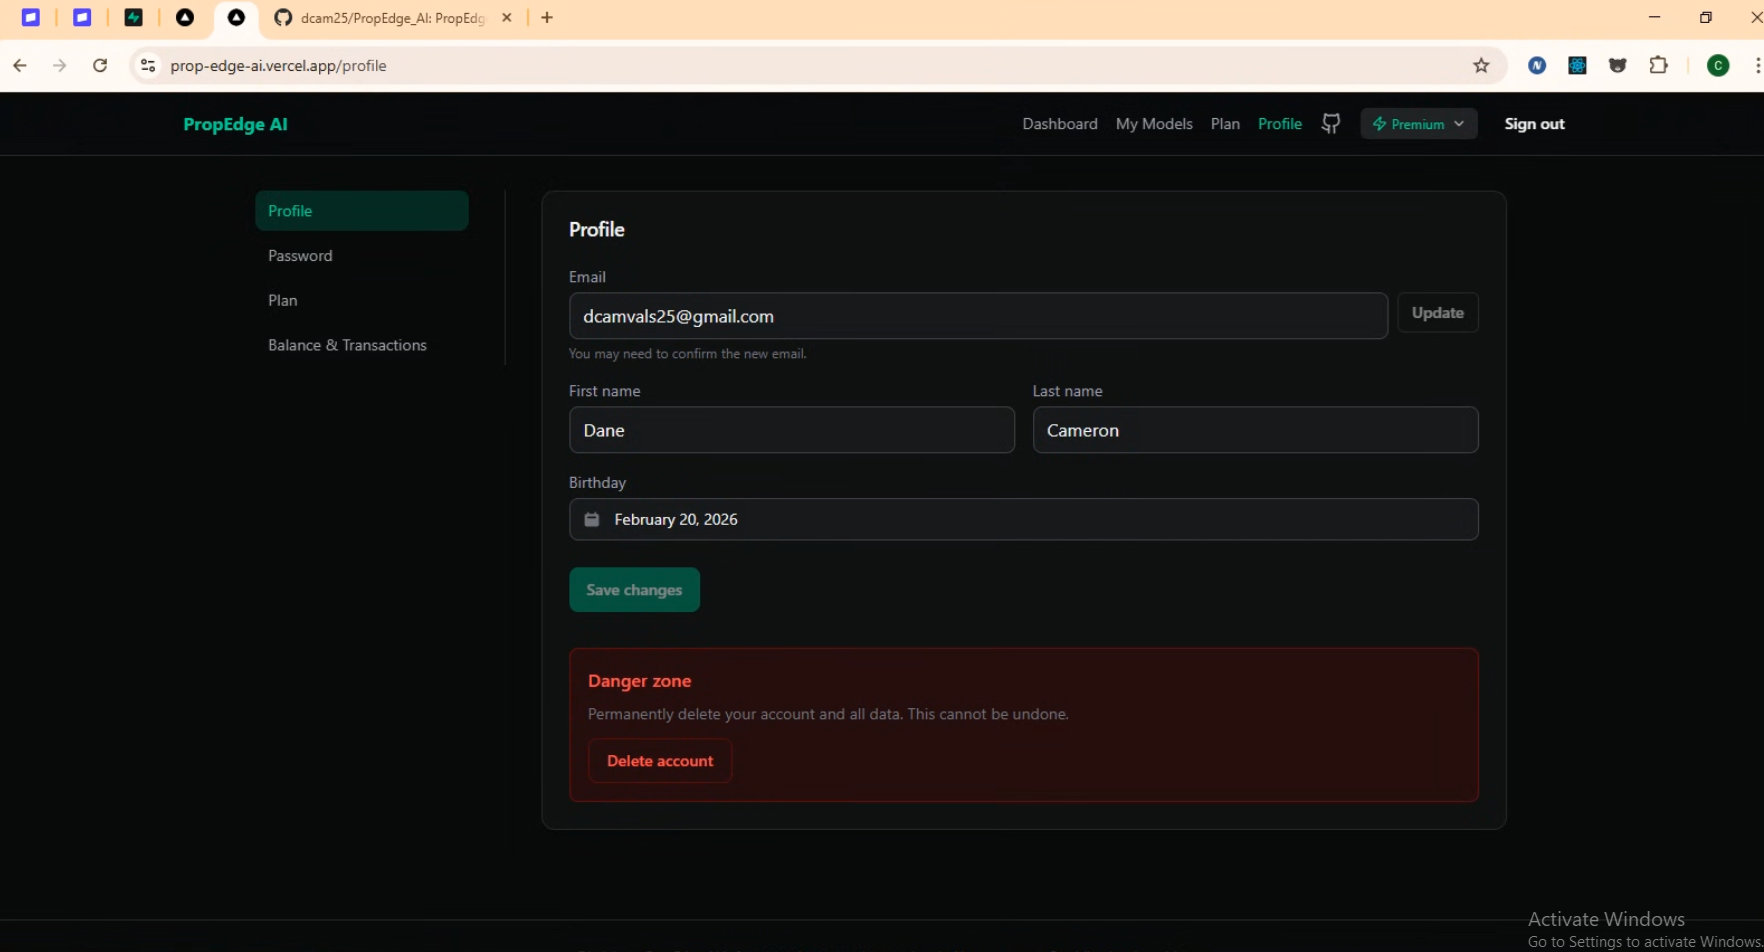Navigate to Dashboard in the top menu
The width and height of the screenshot is (1764, 952).
tap(1059, 124)
